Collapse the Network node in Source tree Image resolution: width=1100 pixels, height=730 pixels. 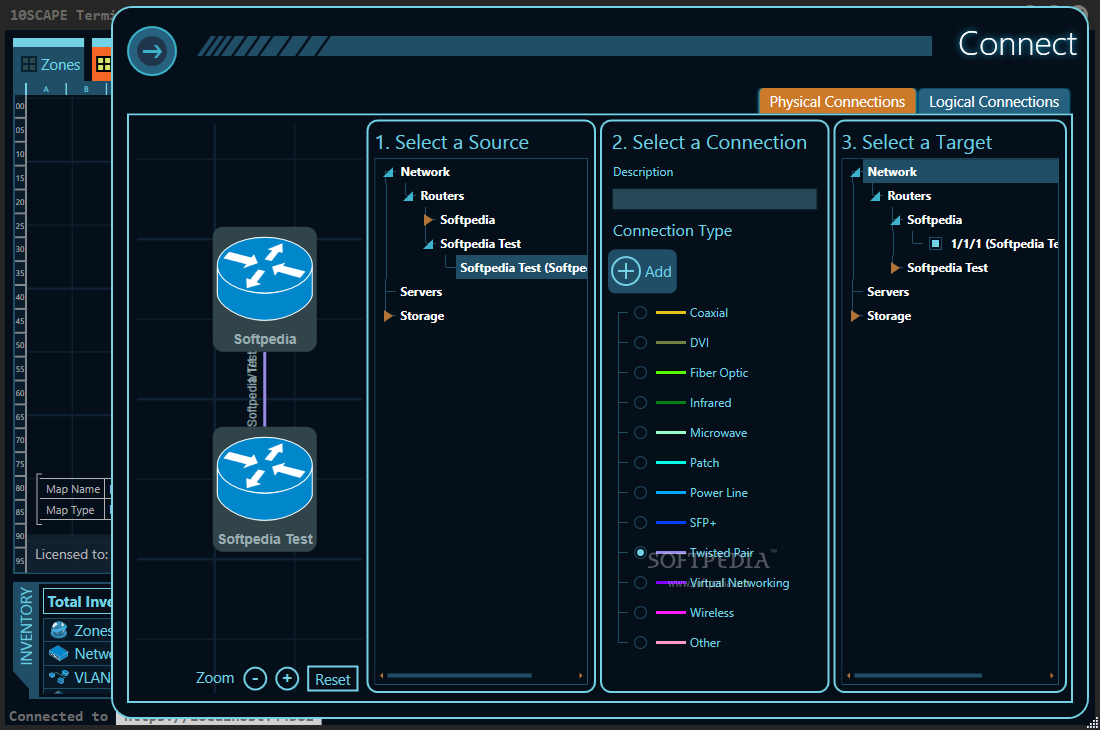(x=389, y=173)
